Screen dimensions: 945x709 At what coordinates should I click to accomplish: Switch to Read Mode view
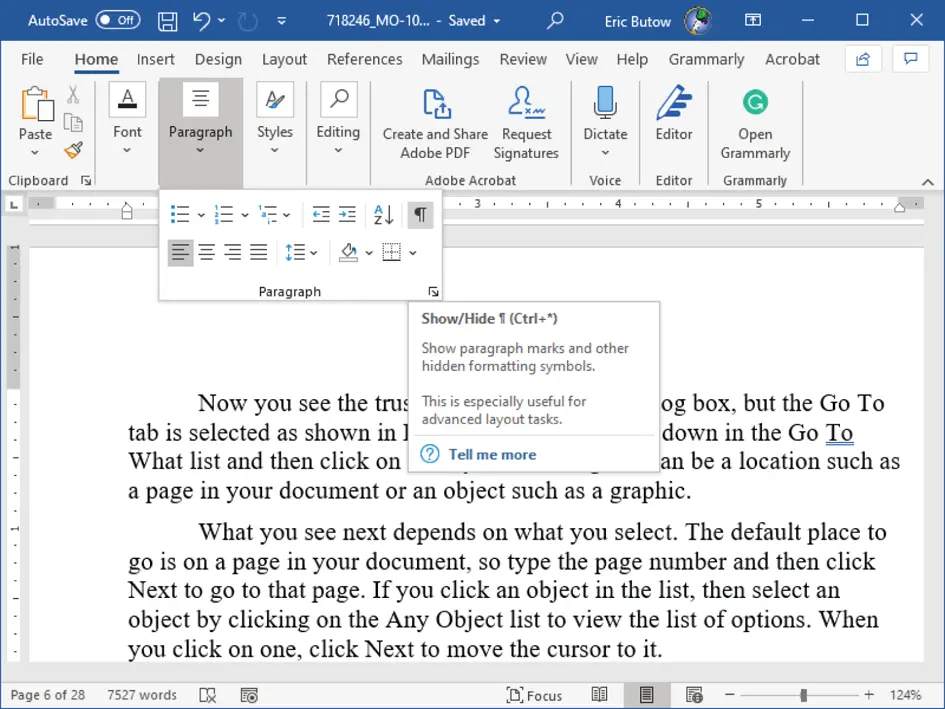599,695
